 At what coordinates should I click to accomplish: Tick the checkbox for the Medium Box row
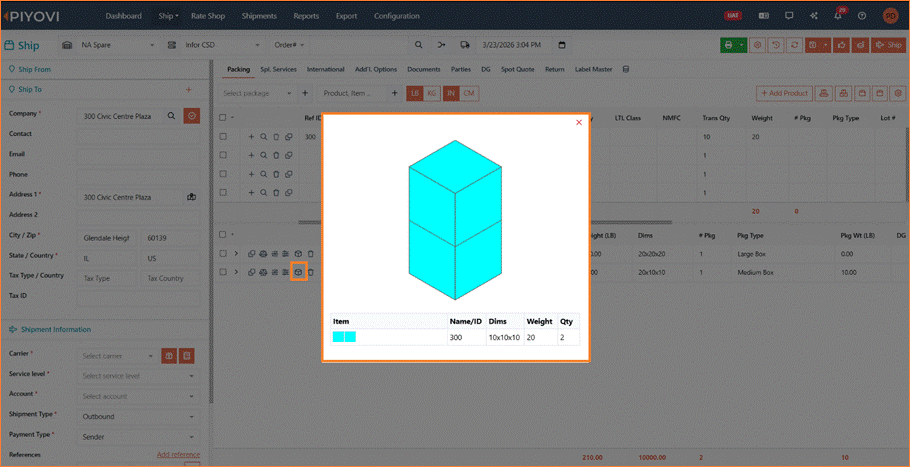point(222,272)
